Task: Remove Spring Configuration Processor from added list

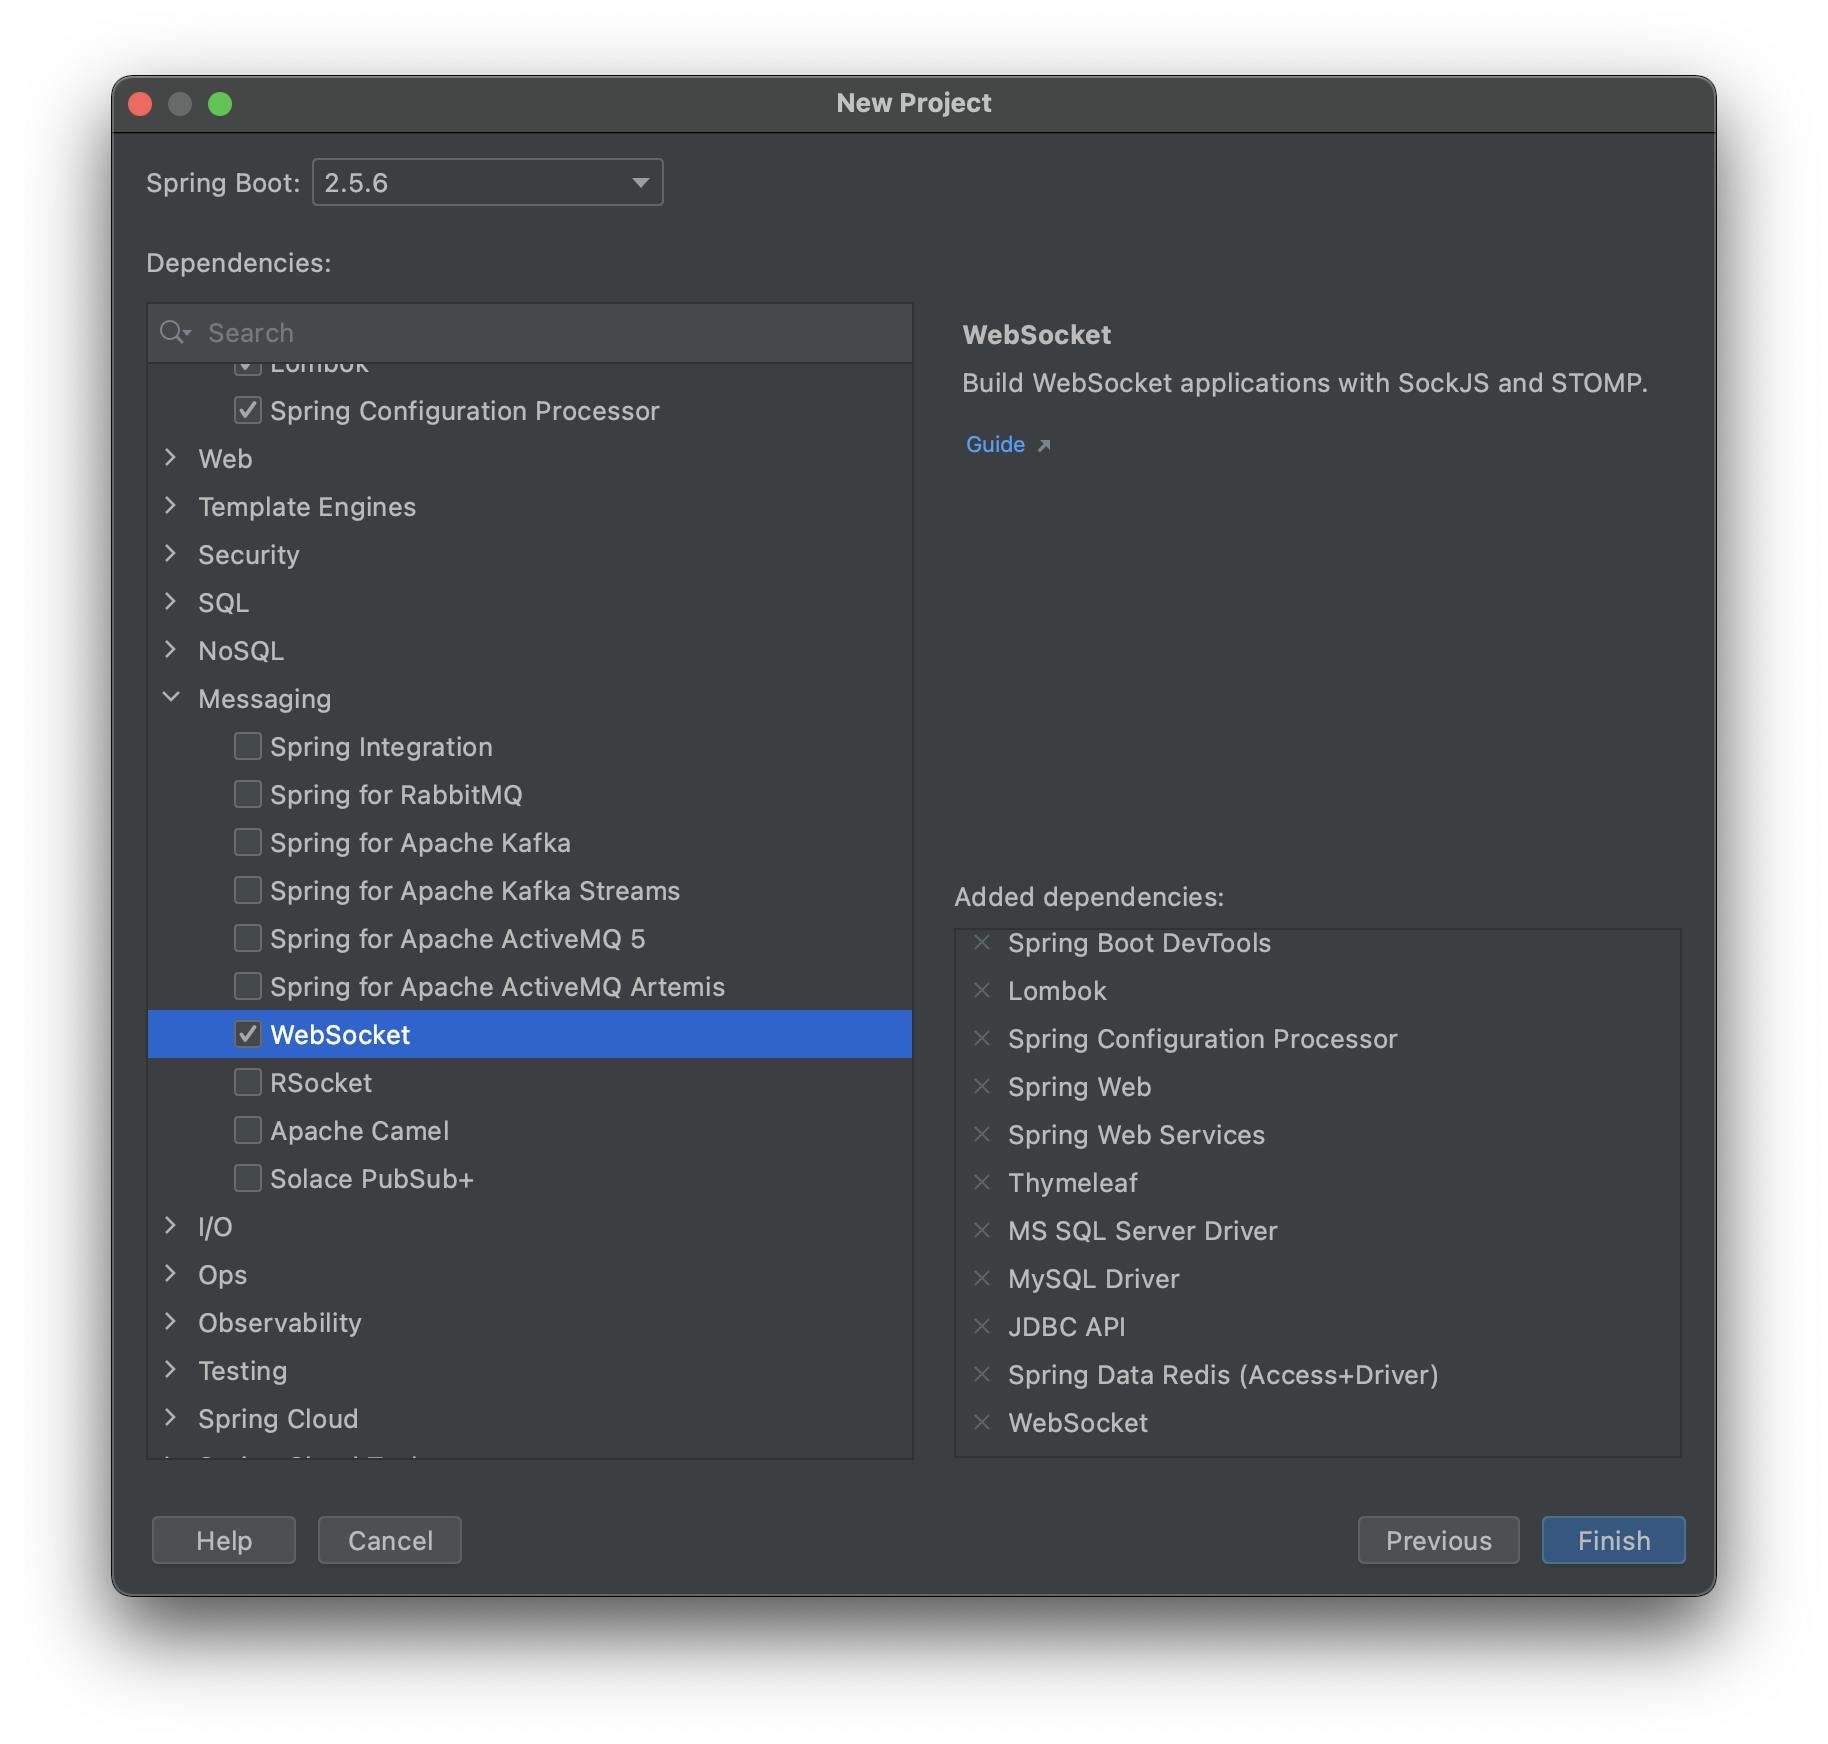Action: (982, 1038)
